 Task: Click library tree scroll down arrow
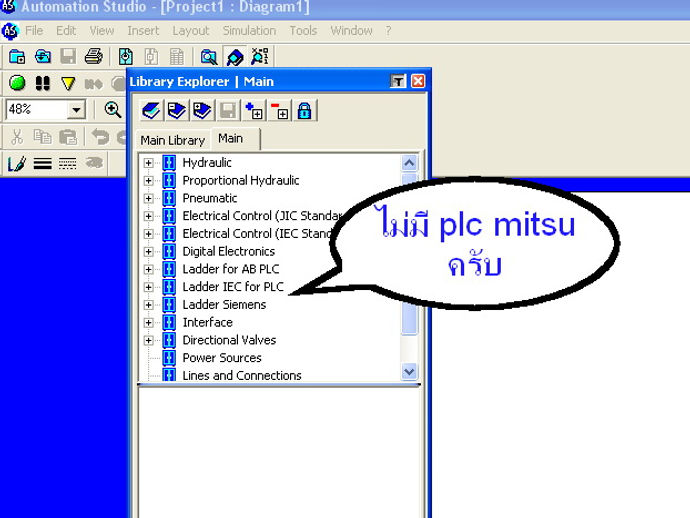[x=409, y=372]
